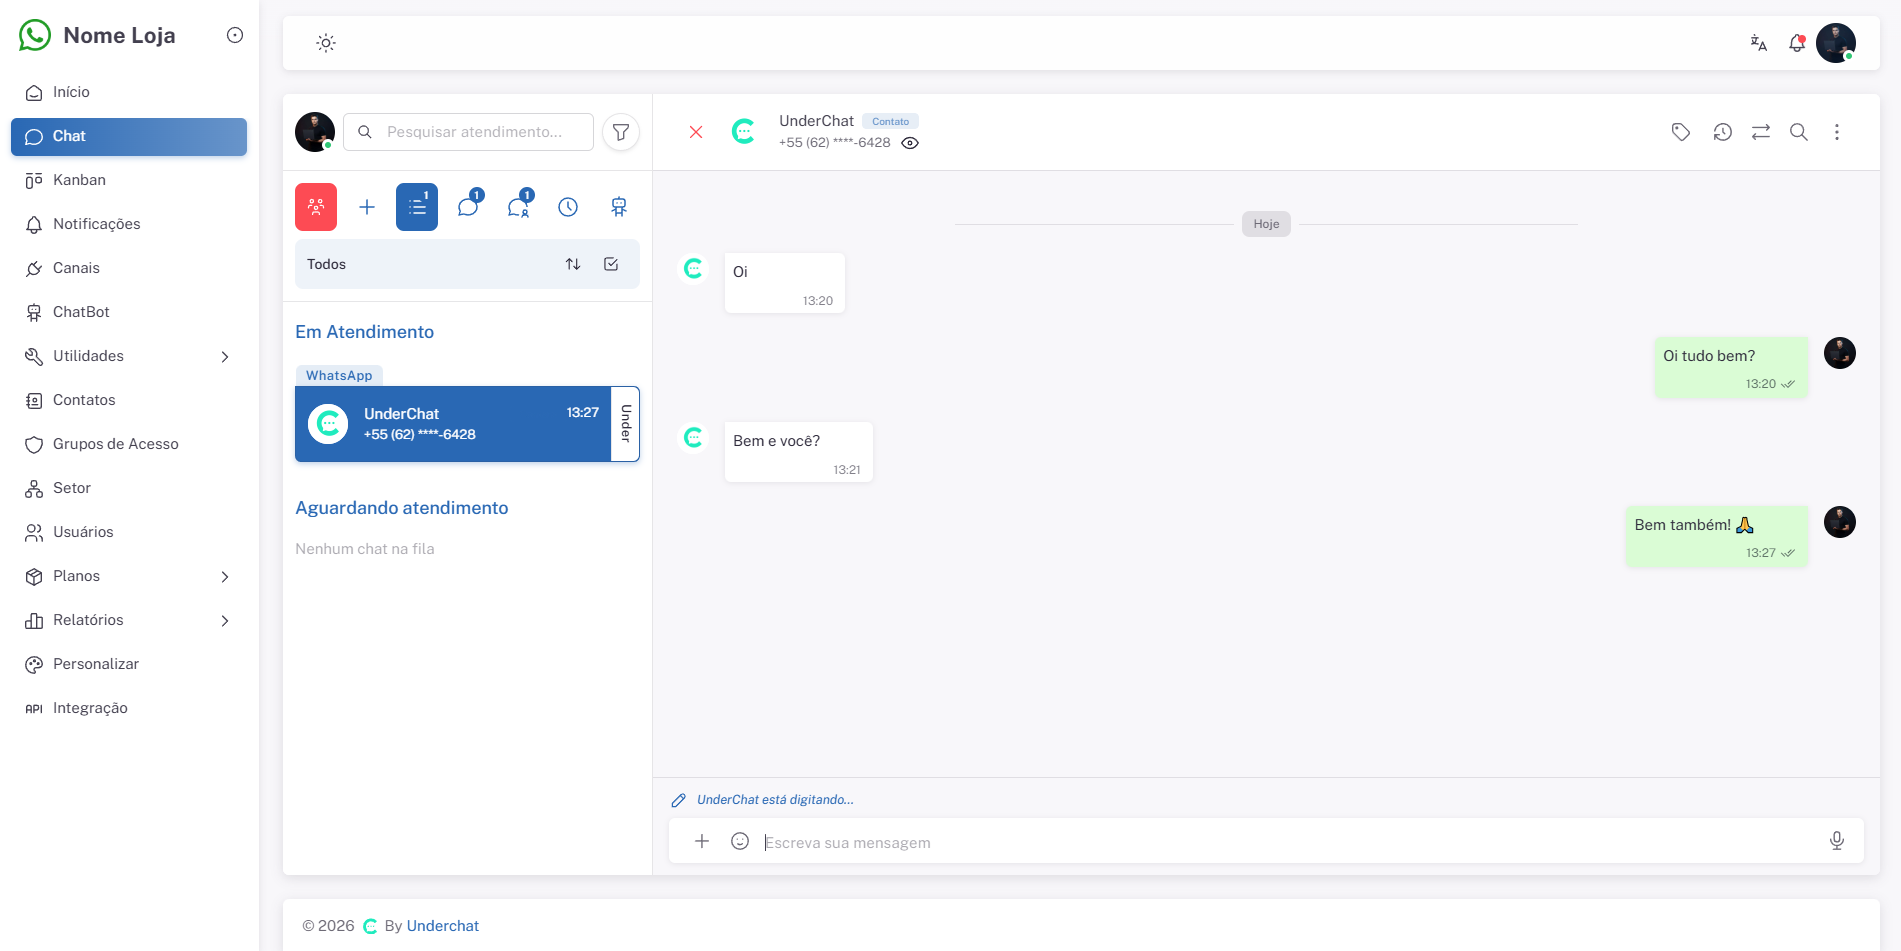Open the Todos filter dropdown
This screenshot has width=1901, height=951.
point(467,264)
